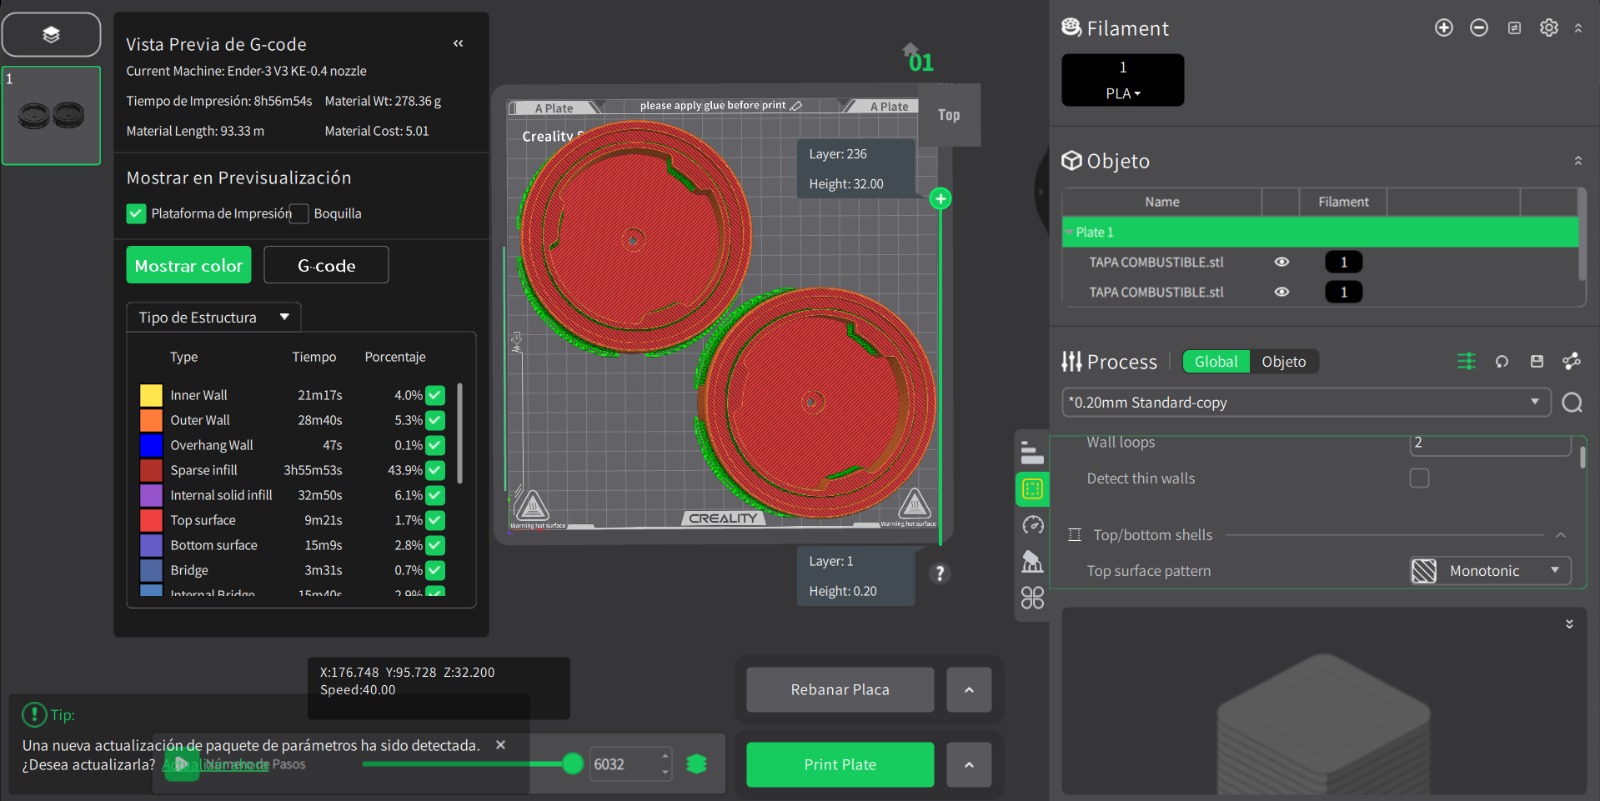Remove filament using the minus icon

(1479, 28)
